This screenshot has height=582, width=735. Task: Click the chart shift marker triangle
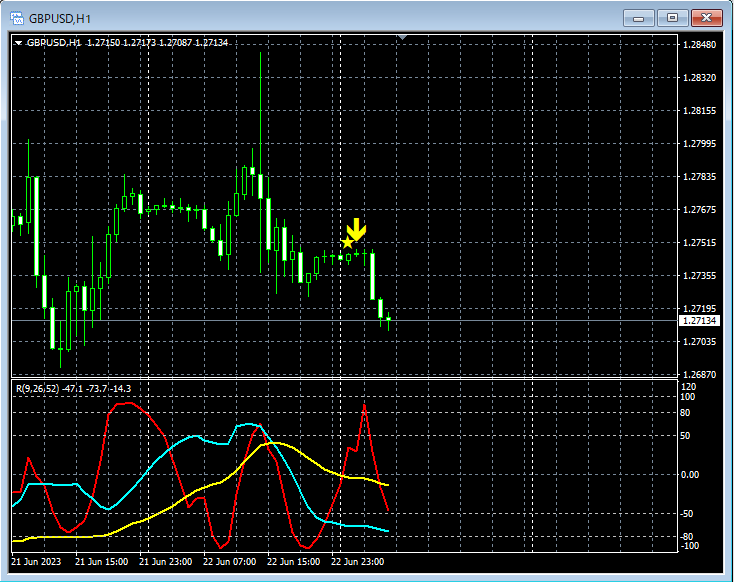402,37
